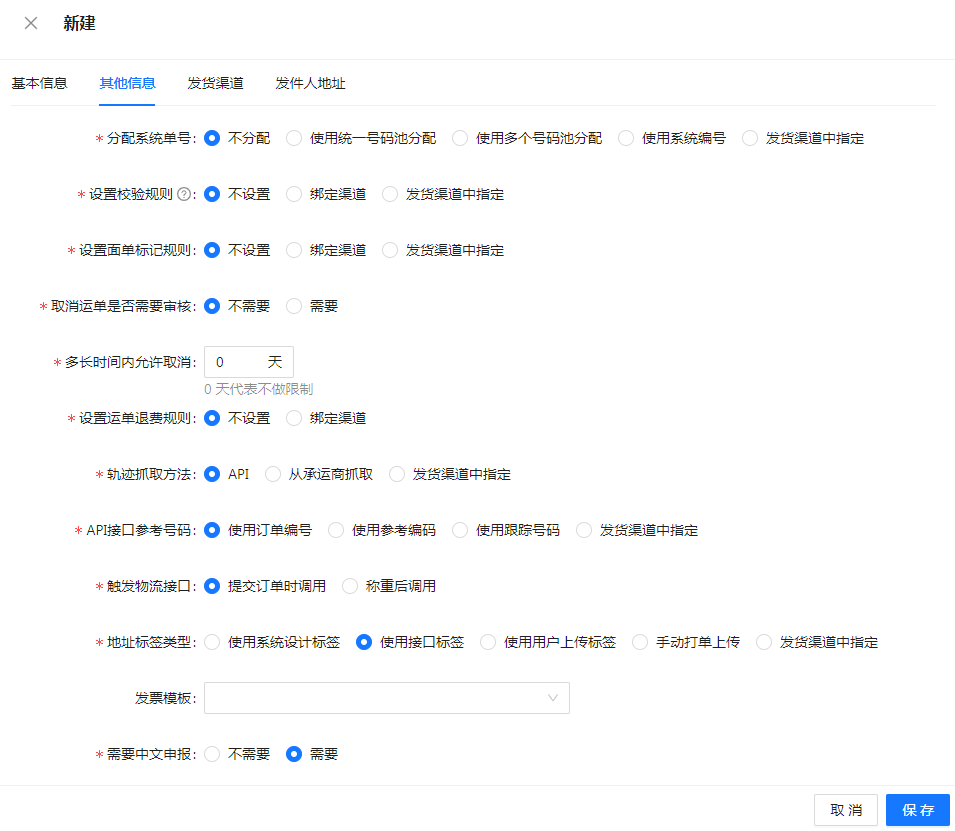
Task: Select 手动打单上传 label type
Action: pyautogui.click(x=640, y=642)
